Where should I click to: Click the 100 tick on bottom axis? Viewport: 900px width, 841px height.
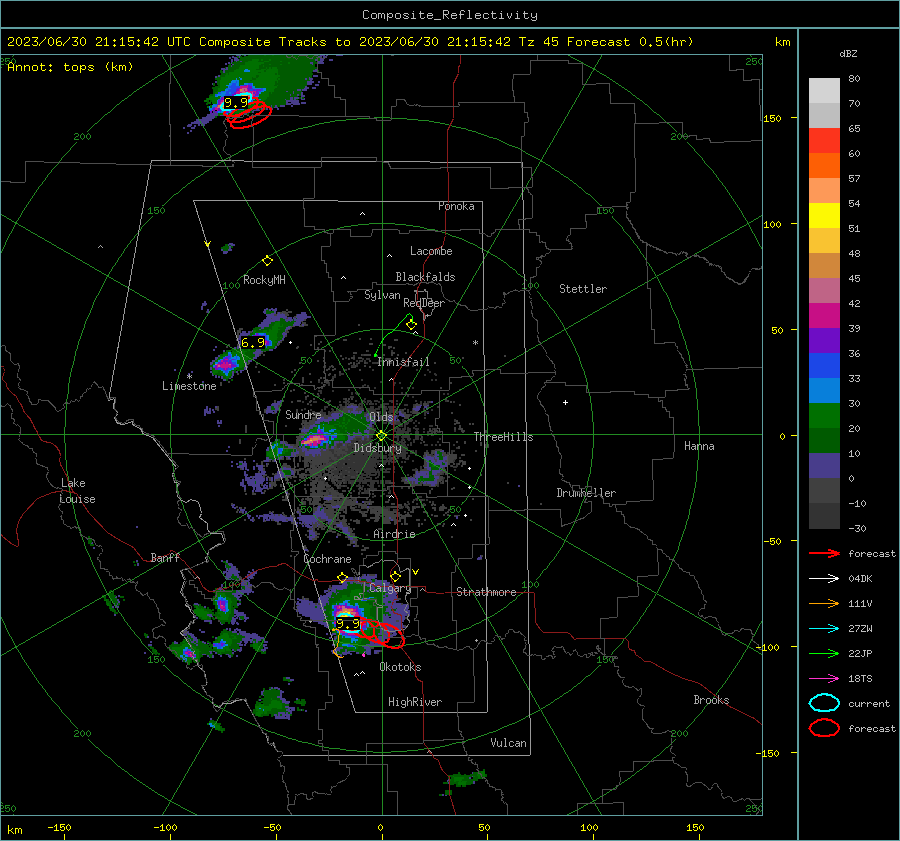pos(589,827)
